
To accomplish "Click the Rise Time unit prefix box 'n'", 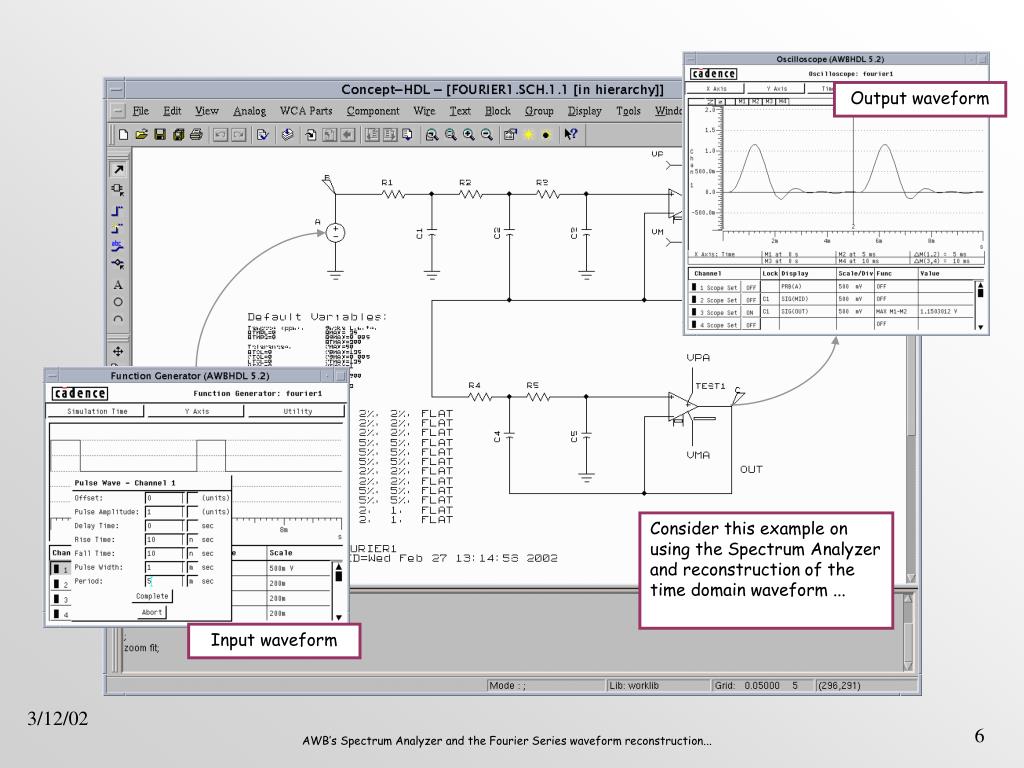I will [192, 539].
